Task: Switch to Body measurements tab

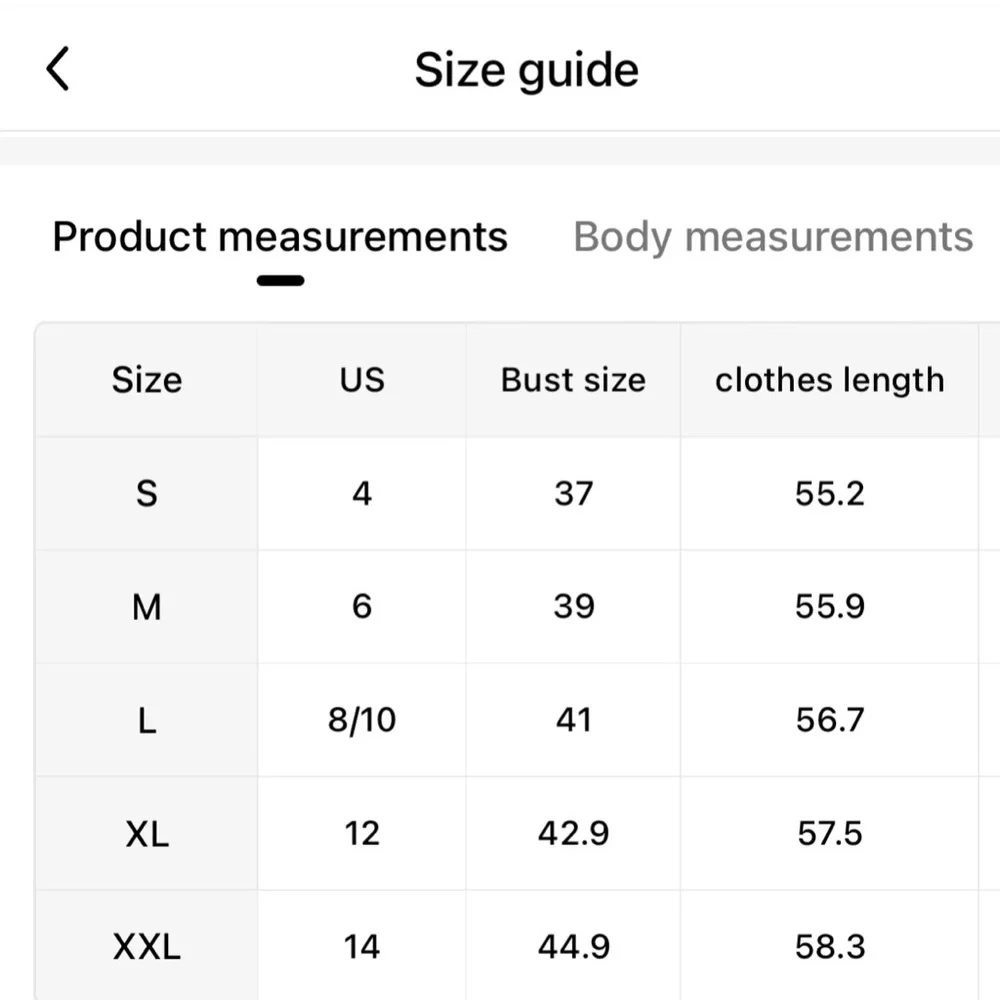Action: 773,237
